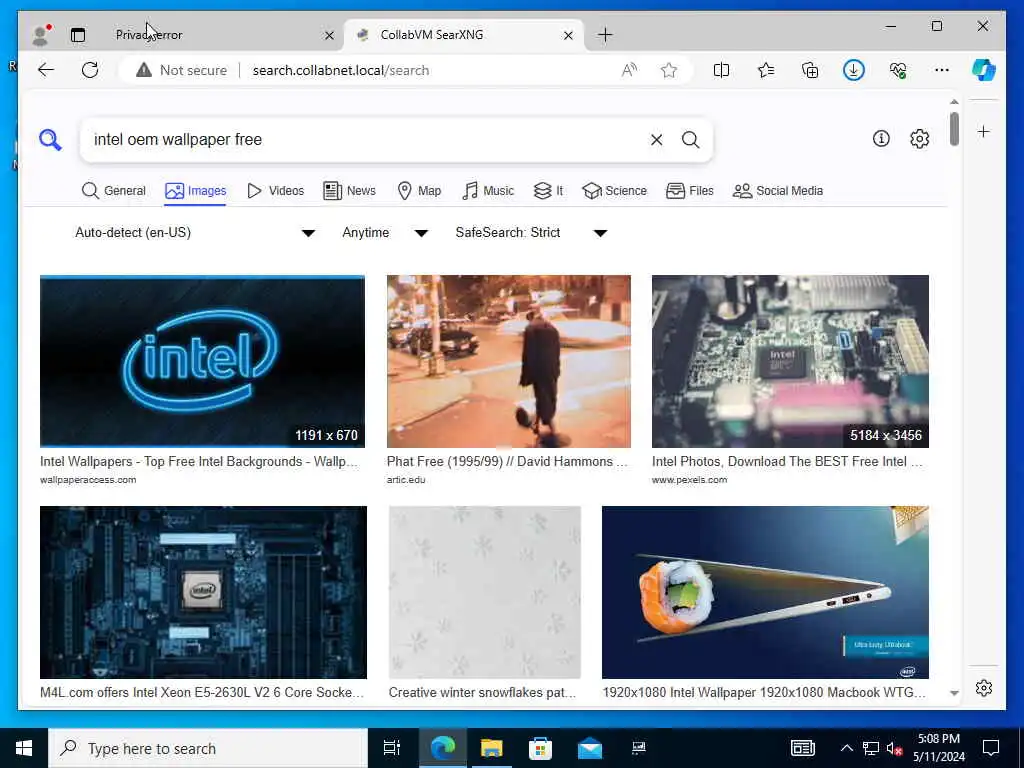Open Edge Settings and more menu
Screen dimensions: 1024x768
coord(942,70)
